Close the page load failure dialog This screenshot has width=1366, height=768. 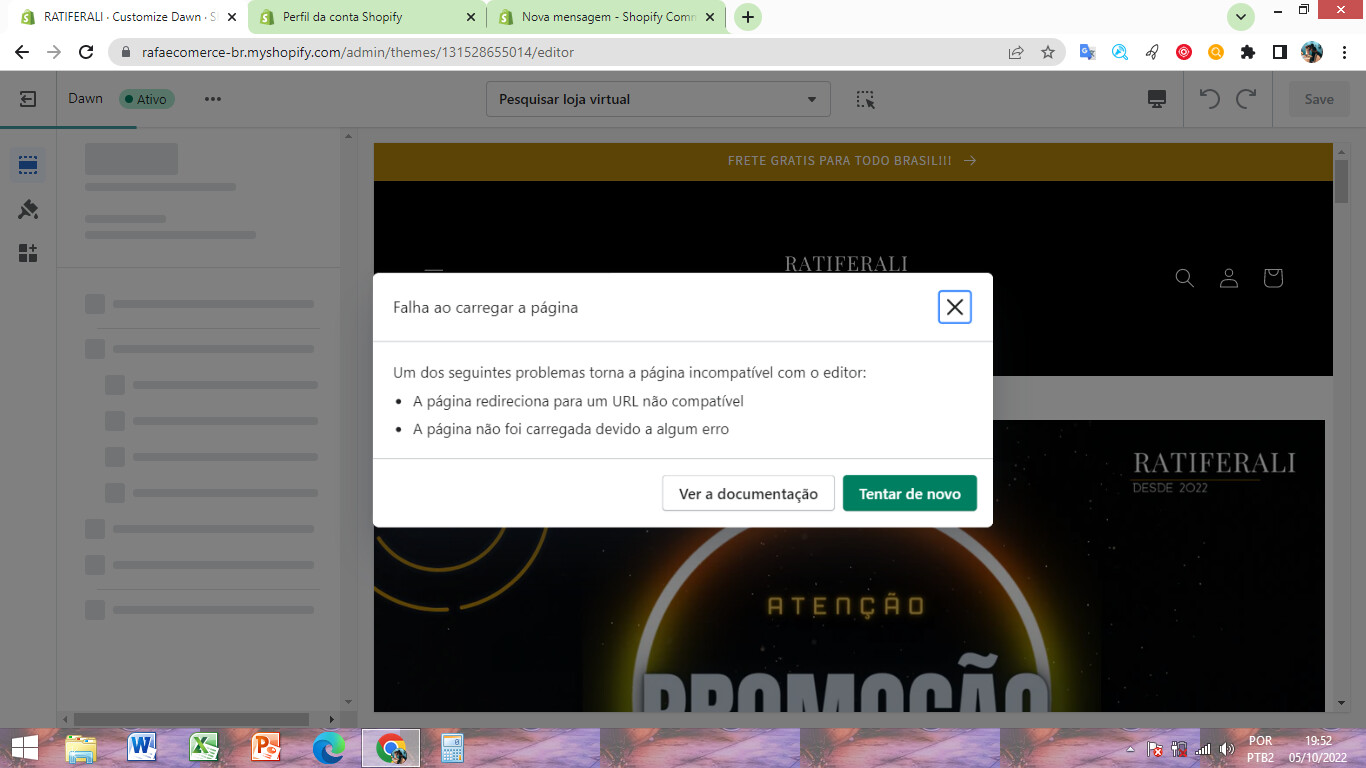(955, 307)
